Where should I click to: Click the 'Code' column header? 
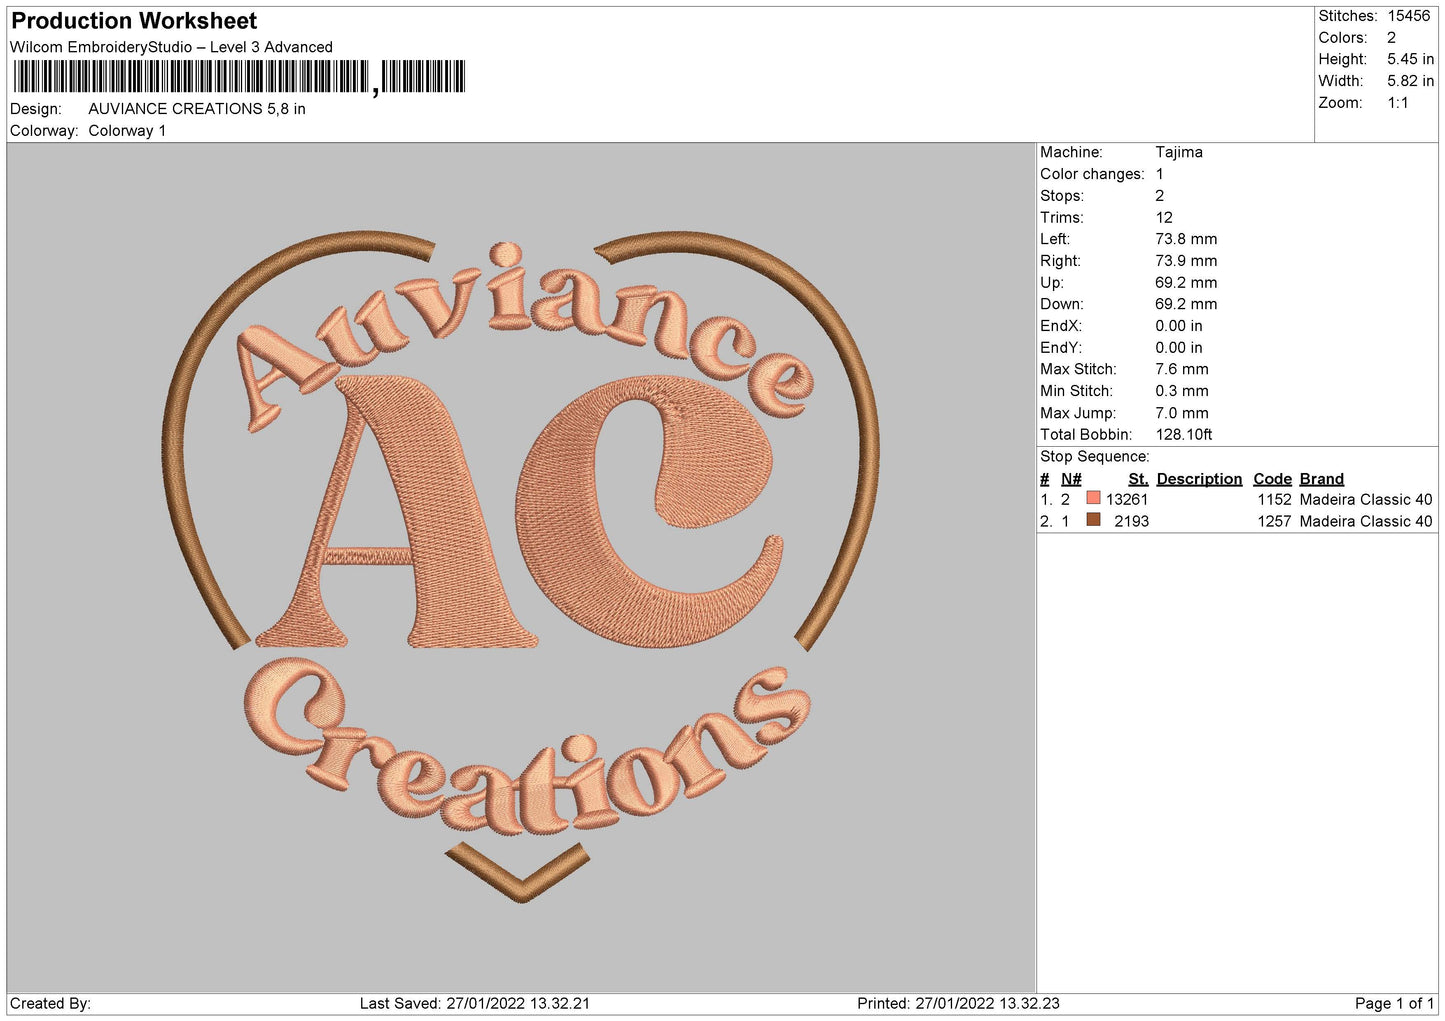coord(1272,479)
